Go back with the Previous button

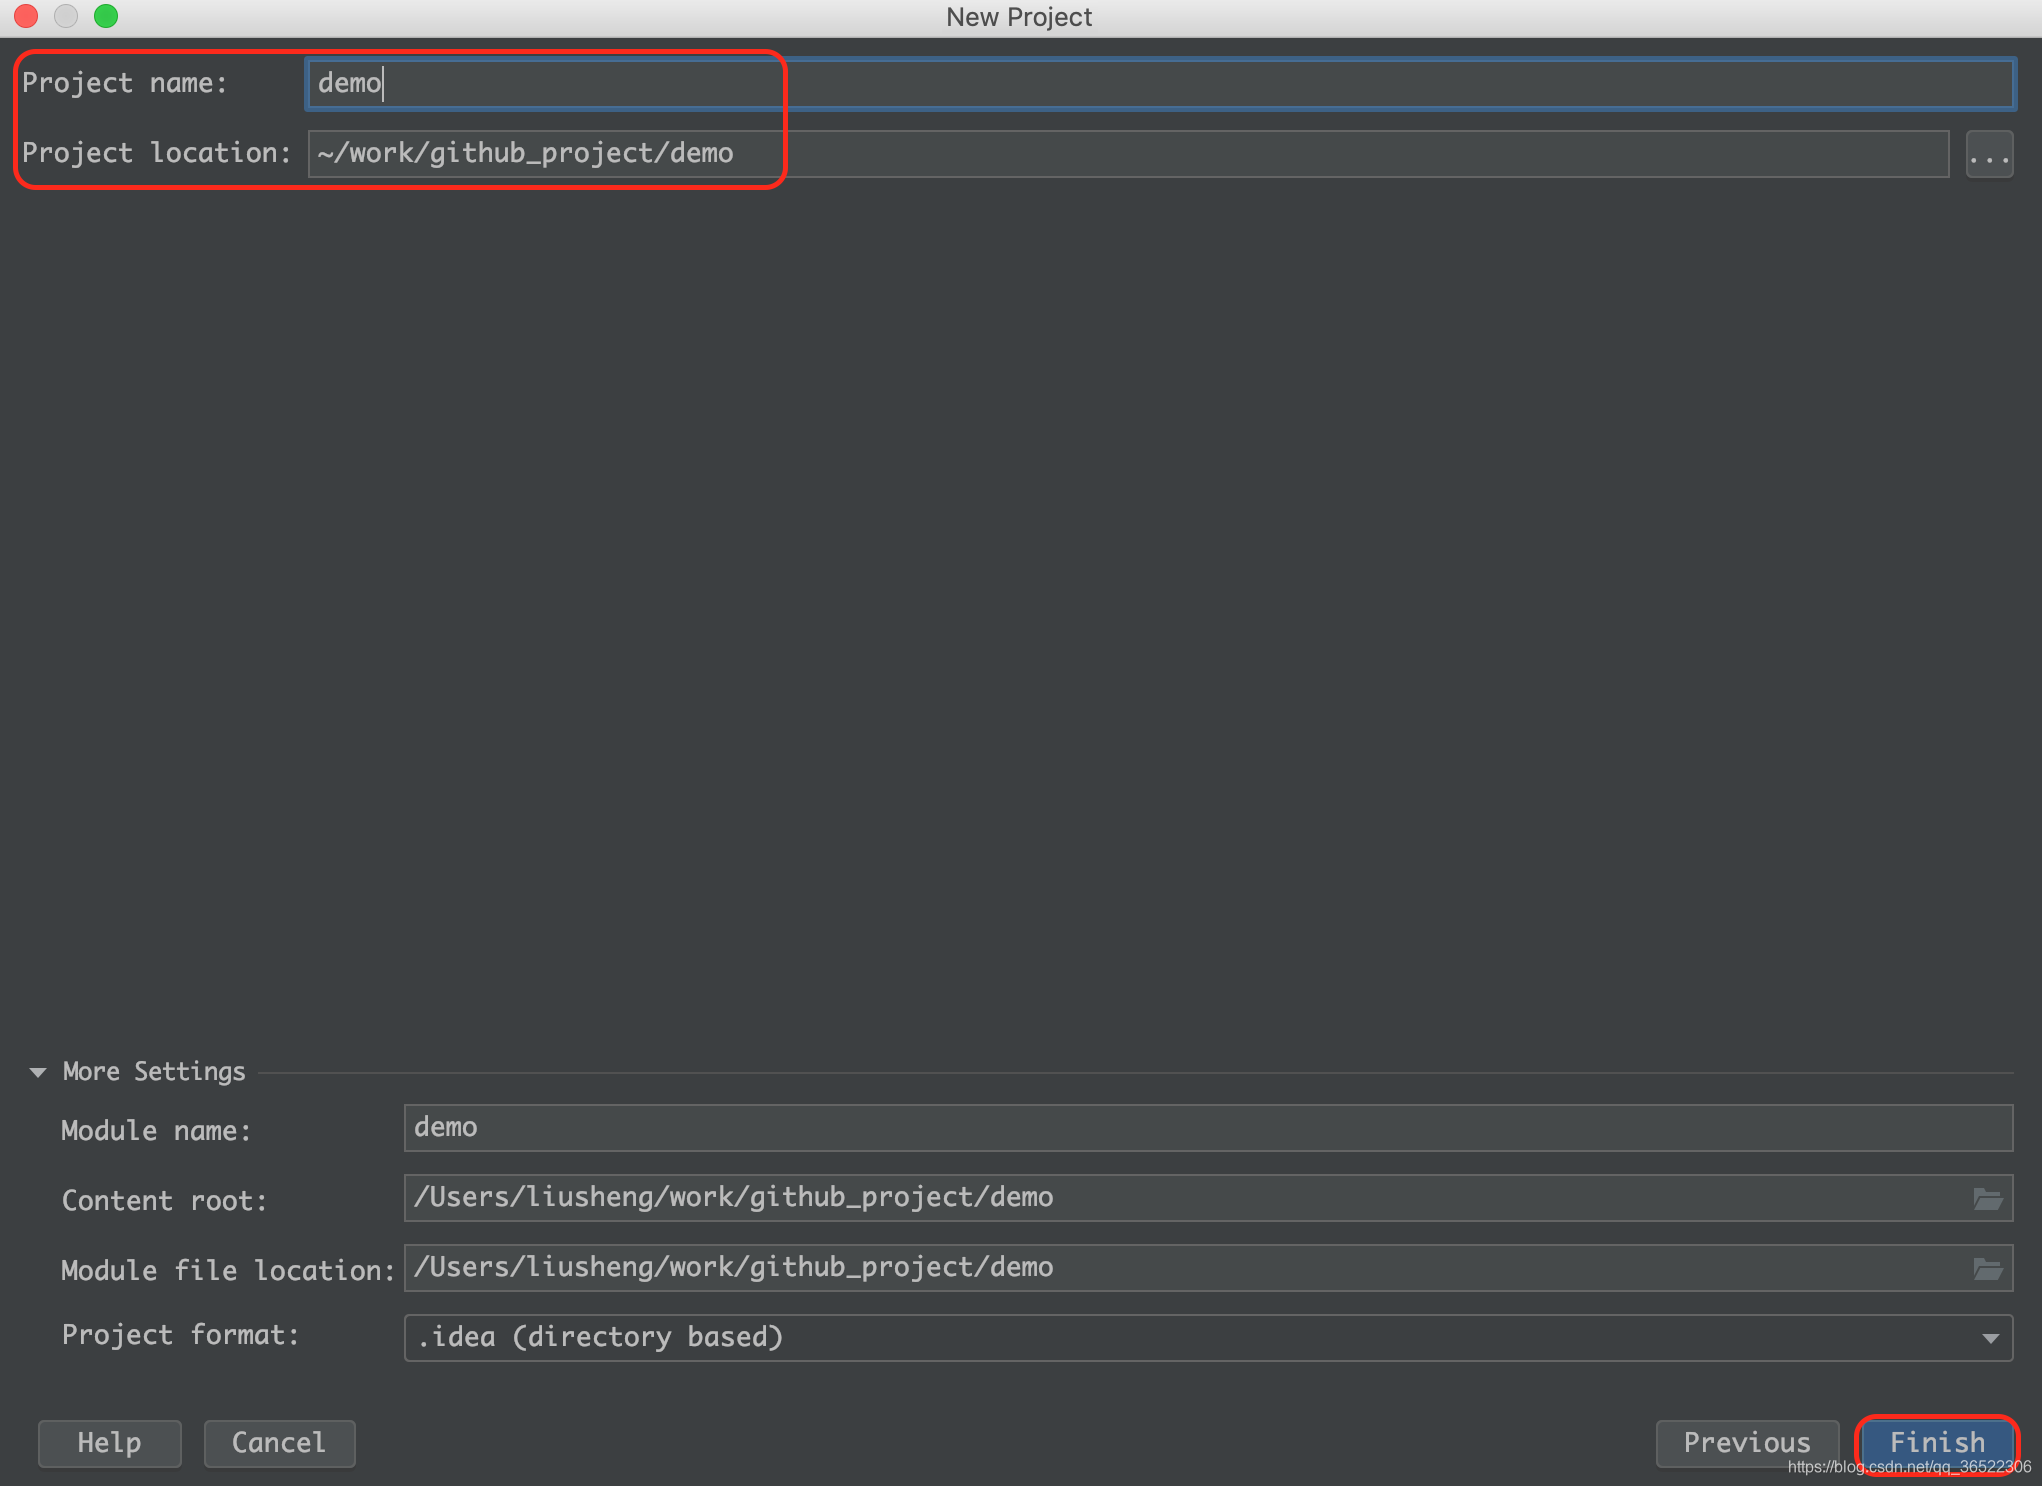tap(1746, 1443)
